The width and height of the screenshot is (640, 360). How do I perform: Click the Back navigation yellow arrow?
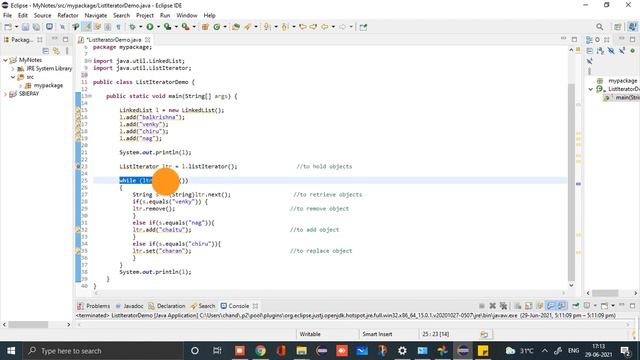(x=324, y=27)
